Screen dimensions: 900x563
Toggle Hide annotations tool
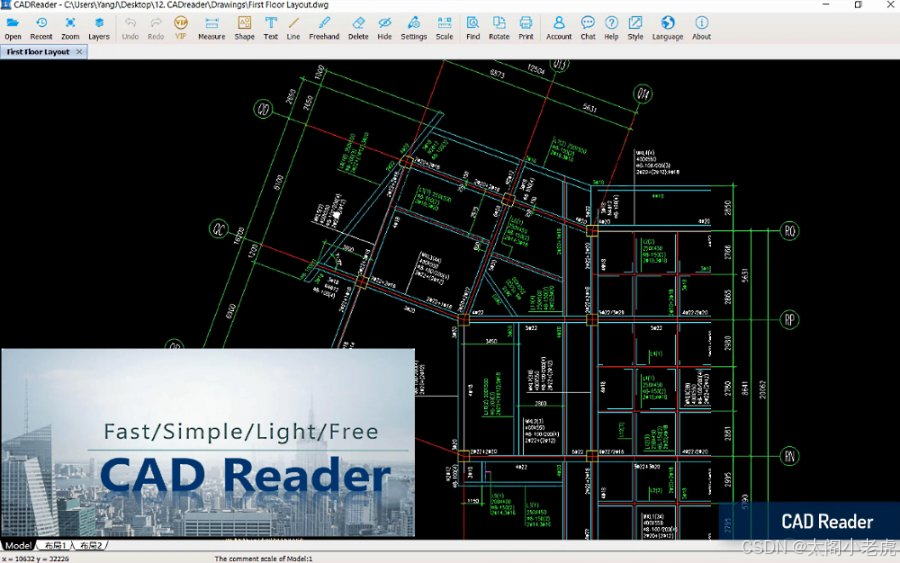pyautogui.click(x=385, y=28)
